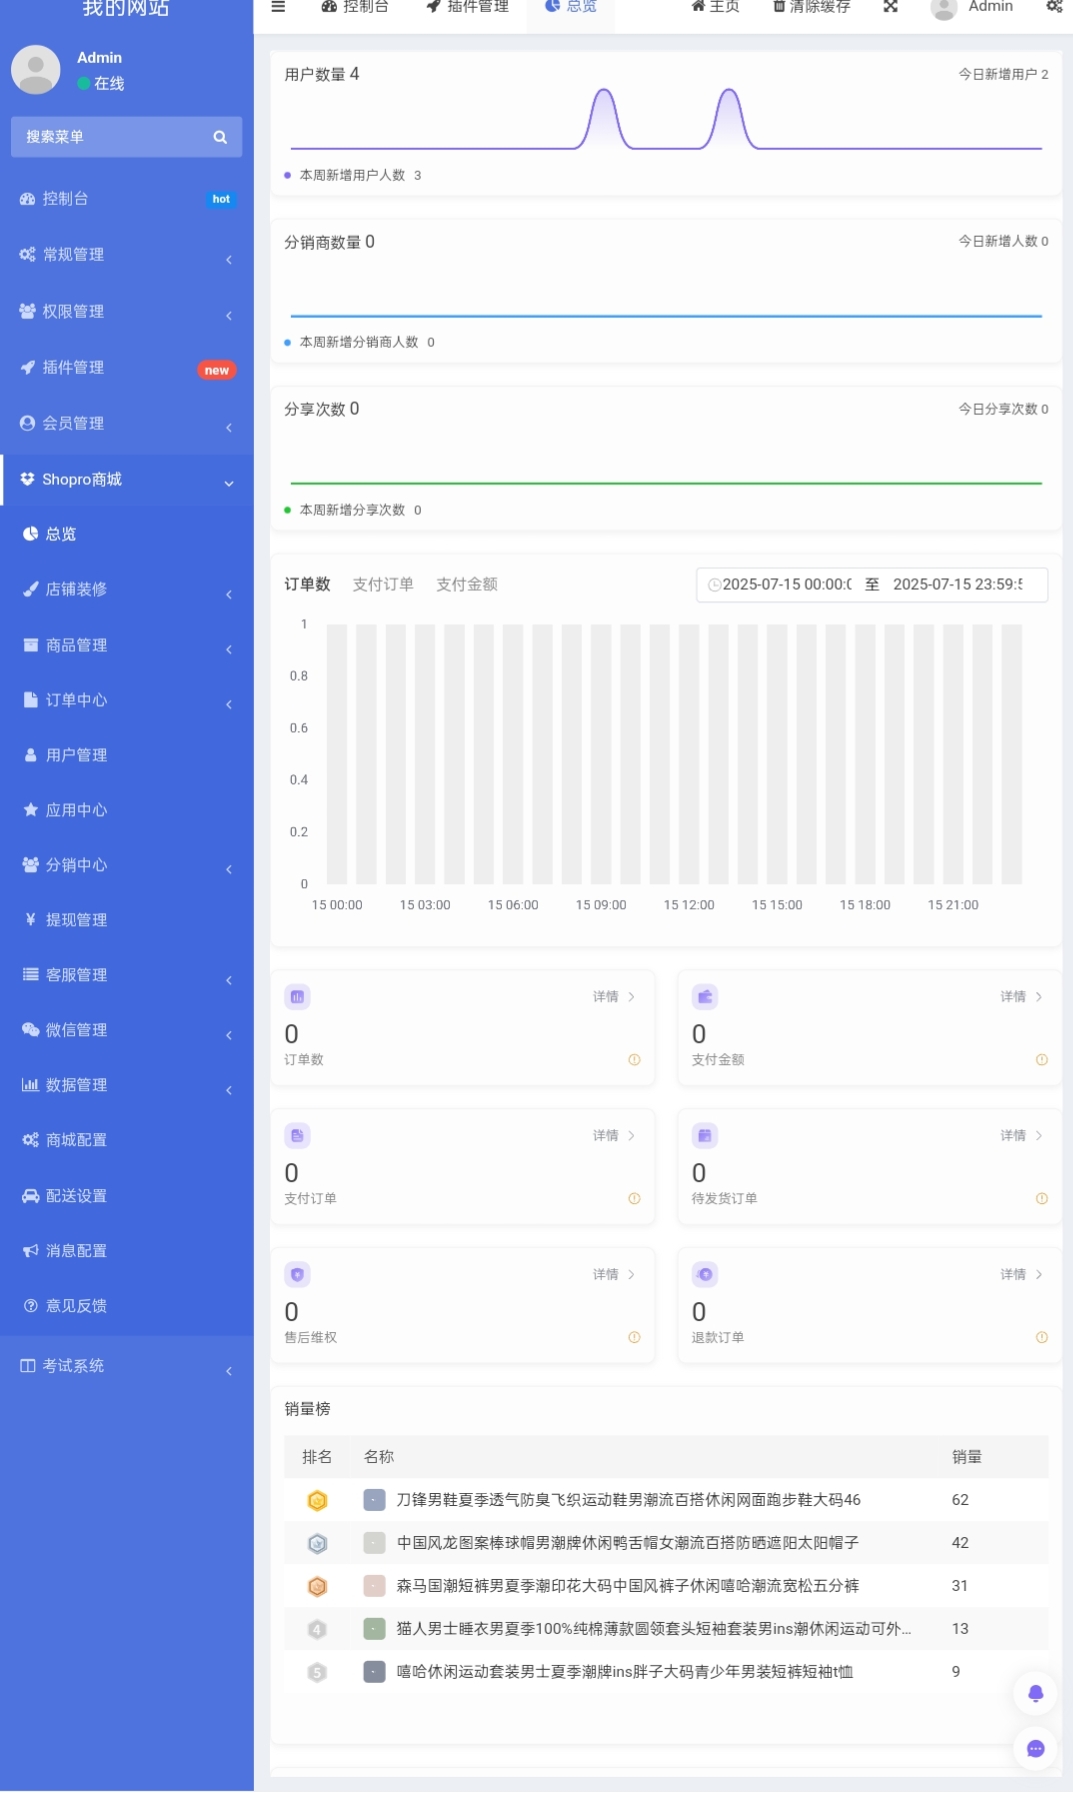Click the gold rank-one medal icon
Viewport: 1073px width, 1793px height.
coord(317,1500)
